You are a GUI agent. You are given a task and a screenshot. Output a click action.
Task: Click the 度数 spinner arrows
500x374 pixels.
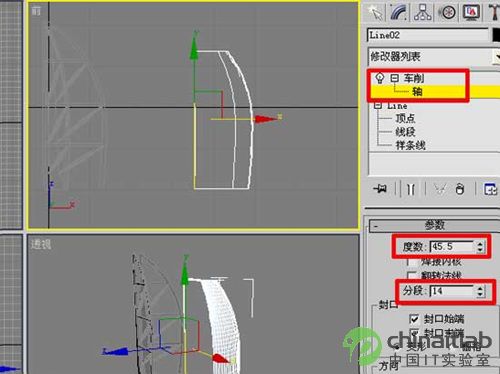click(x=480, y=247)
